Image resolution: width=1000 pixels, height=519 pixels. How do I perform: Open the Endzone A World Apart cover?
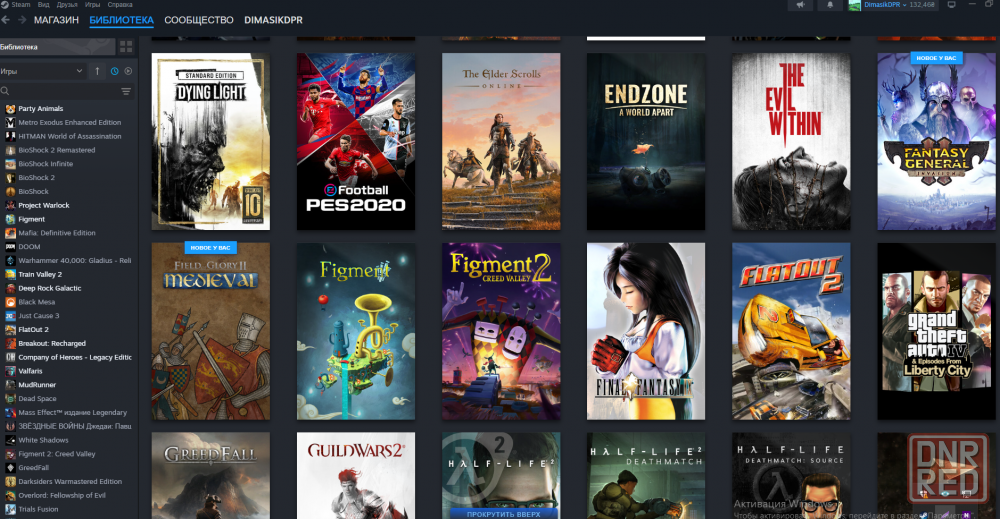point(646,142)
